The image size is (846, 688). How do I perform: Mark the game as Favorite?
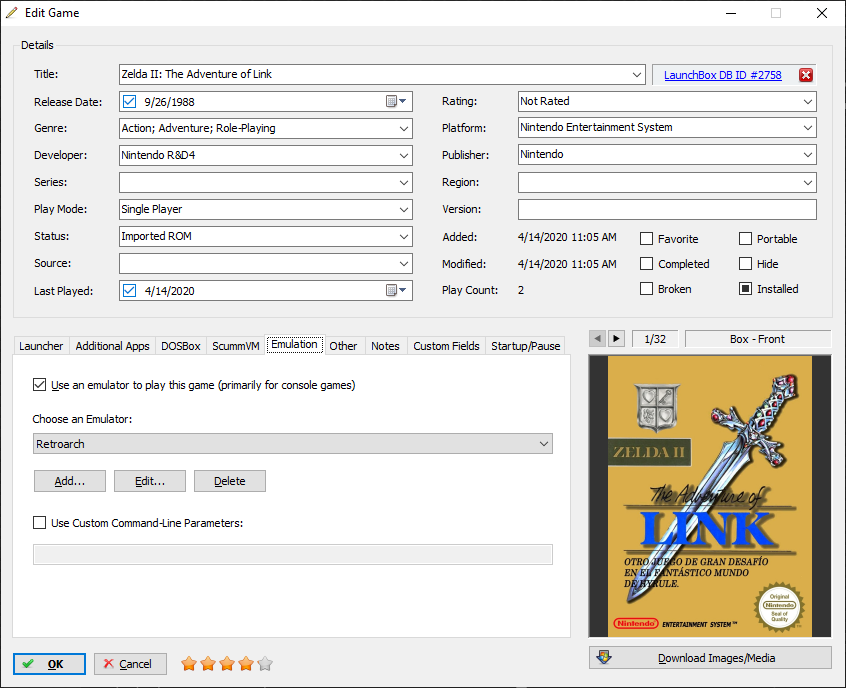click(646, 239)
